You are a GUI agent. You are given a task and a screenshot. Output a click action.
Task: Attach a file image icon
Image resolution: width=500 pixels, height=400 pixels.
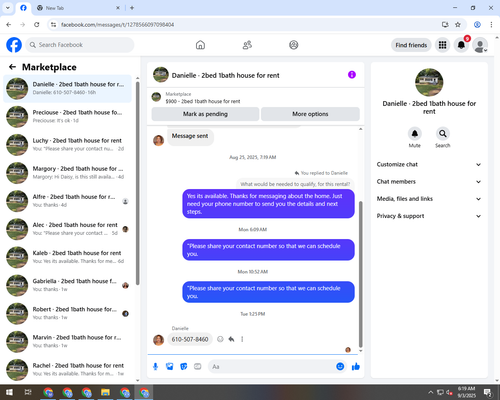(170, 367)
